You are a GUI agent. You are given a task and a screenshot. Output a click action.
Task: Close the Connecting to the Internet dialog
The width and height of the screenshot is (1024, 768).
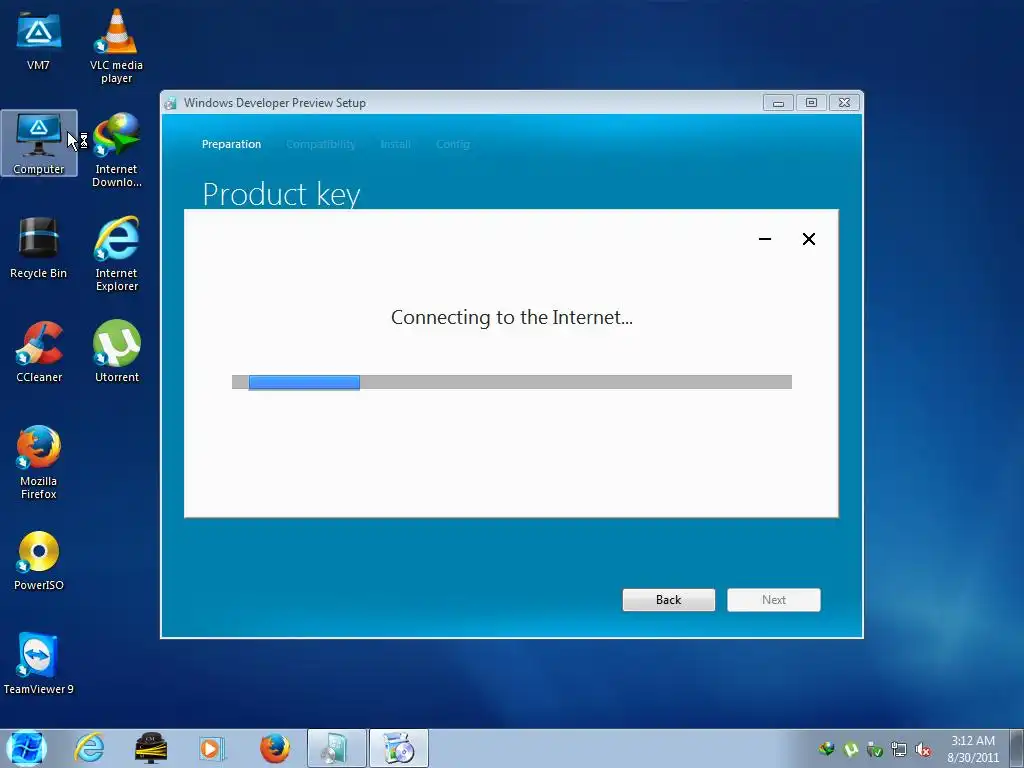click(808, 239)
